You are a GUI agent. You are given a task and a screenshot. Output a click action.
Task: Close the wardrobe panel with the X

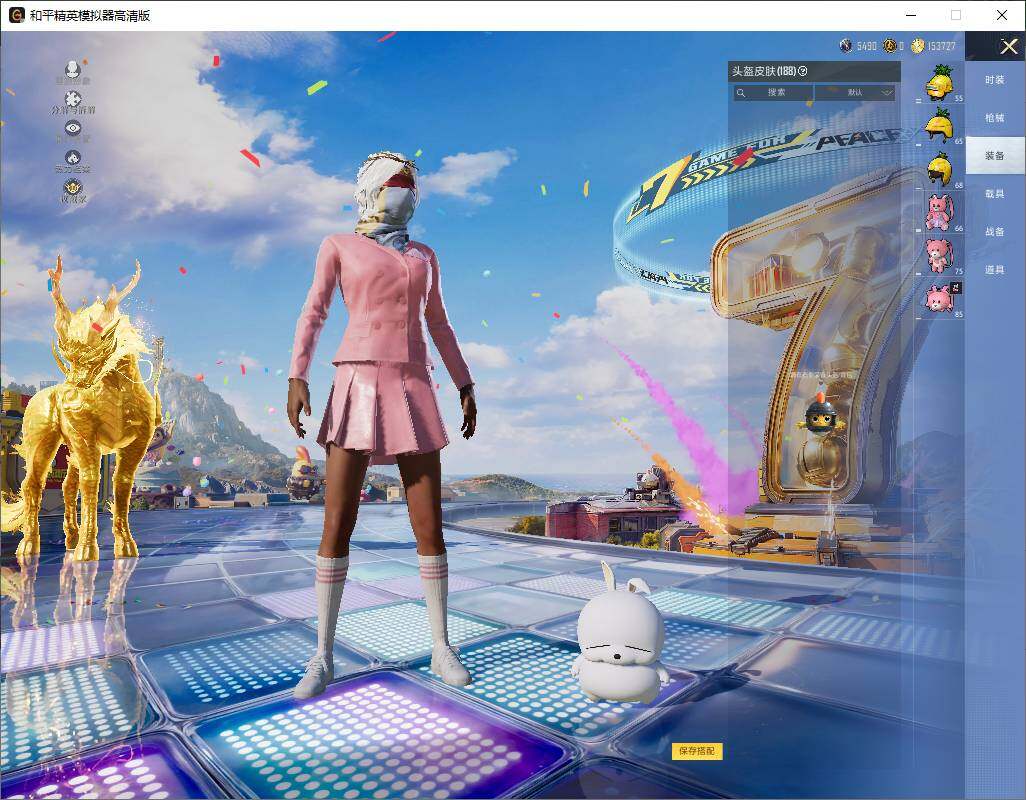pos(1008,46)
